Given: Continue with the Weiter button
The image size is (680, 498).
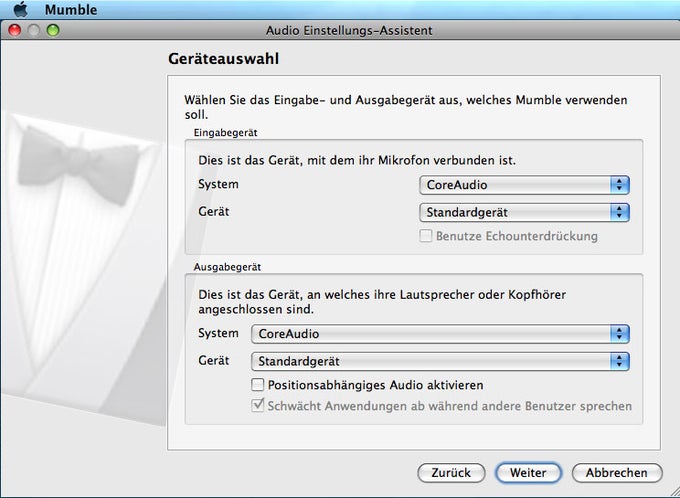Looking at the screenshot, I should (528, 472).
